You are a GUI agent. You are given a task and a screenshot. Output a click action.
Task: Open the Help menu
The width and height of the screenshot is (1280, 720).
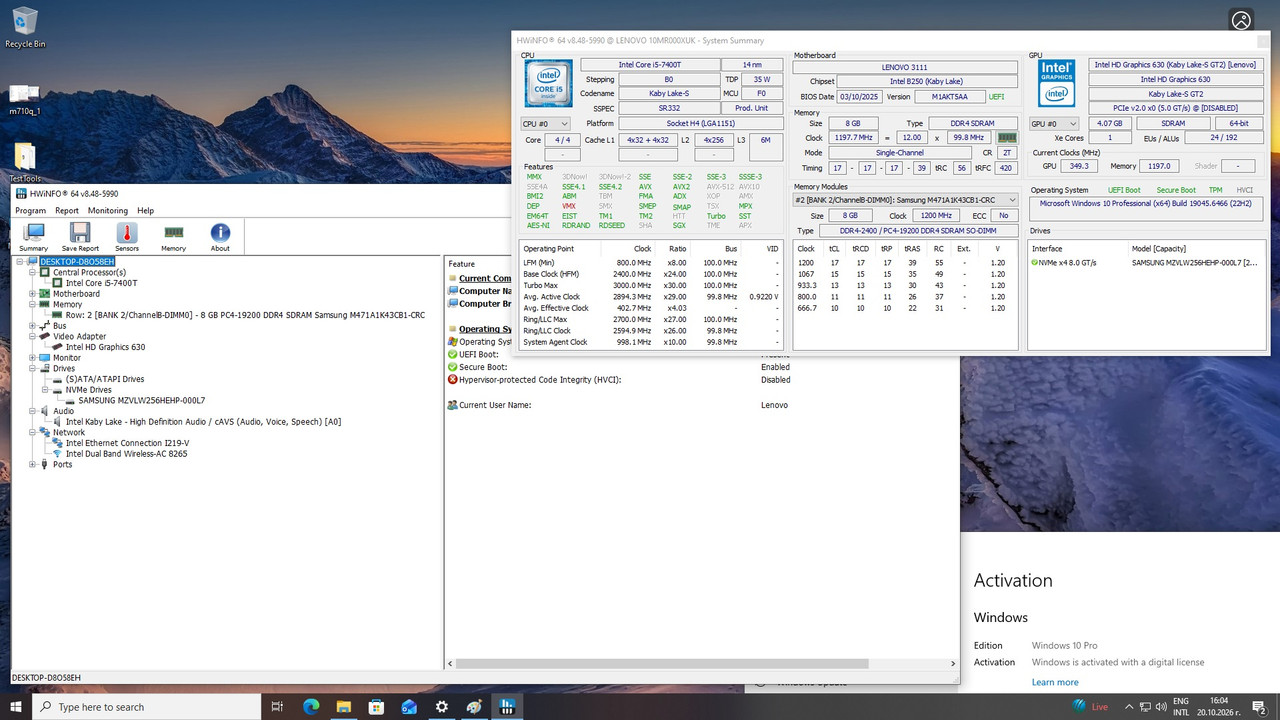tap(145, 211)
